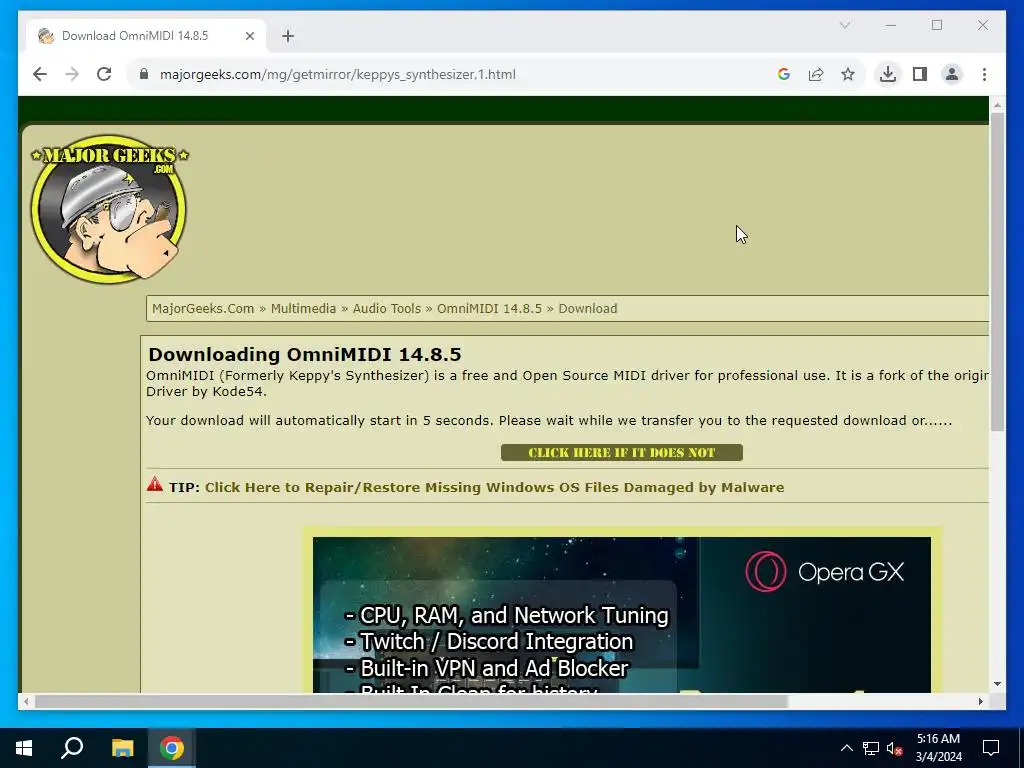Click the 'Downloading OmniMIDI 14.8.5' heading
Screen dimensions: 1024x768
[x=304, y=355]
